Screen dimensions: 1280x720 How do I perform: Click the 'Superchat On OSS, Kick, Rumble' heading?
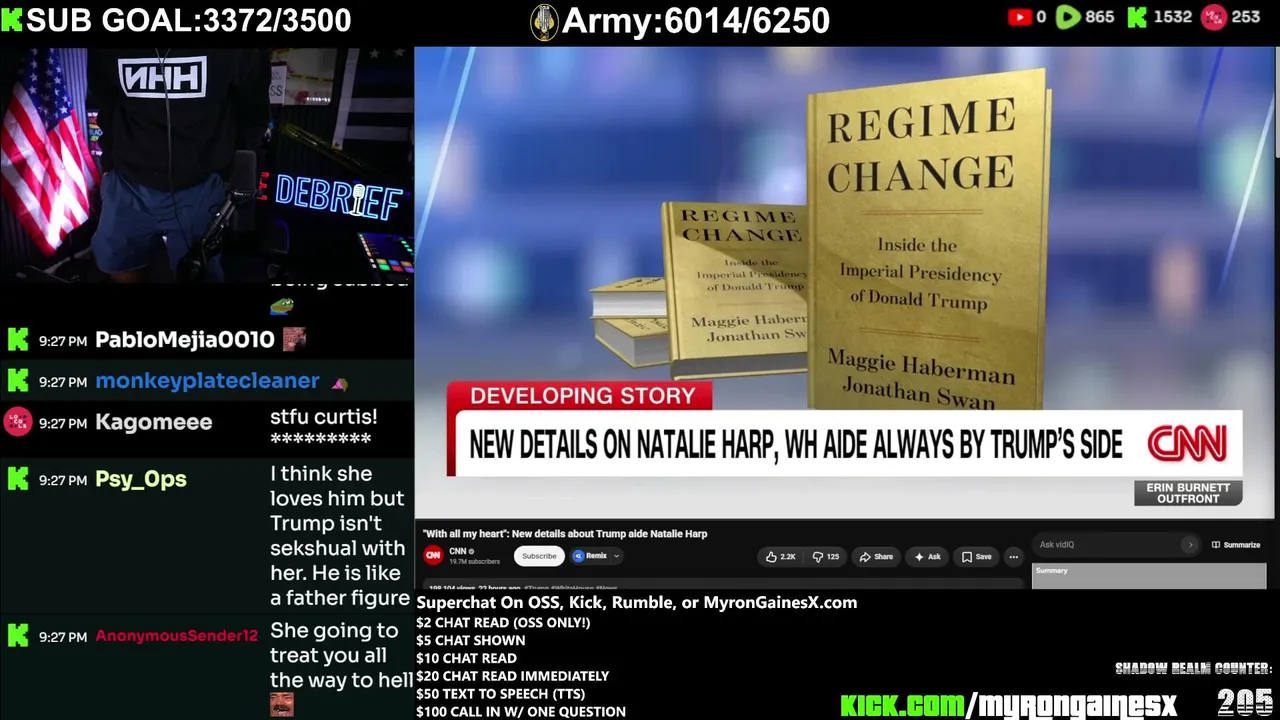pyautogui.click(x=636, y=602)
